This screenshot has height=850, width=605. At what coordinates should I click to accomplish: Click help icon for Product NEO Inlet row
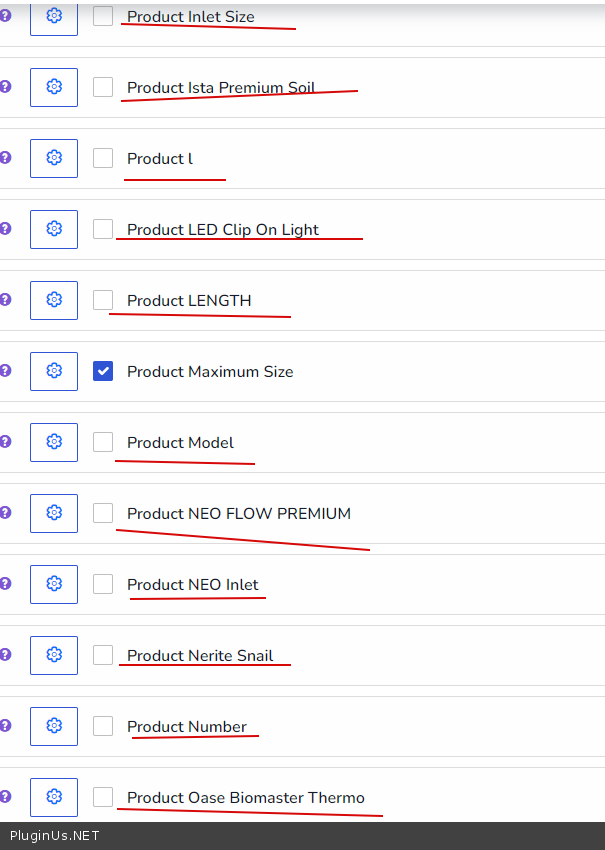tap(5, 584)
